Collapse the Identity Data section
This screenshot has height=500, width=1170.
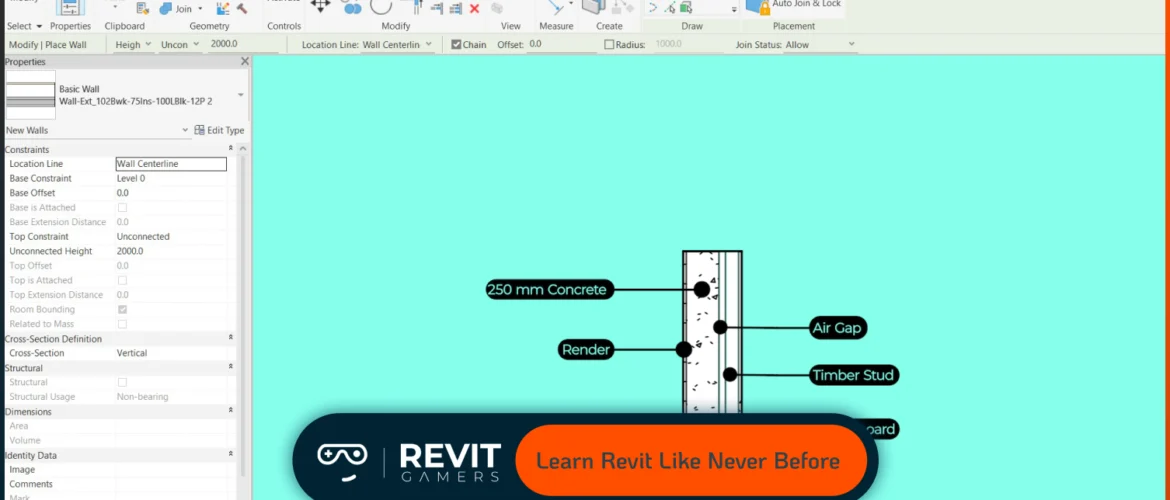pos(231,455)
